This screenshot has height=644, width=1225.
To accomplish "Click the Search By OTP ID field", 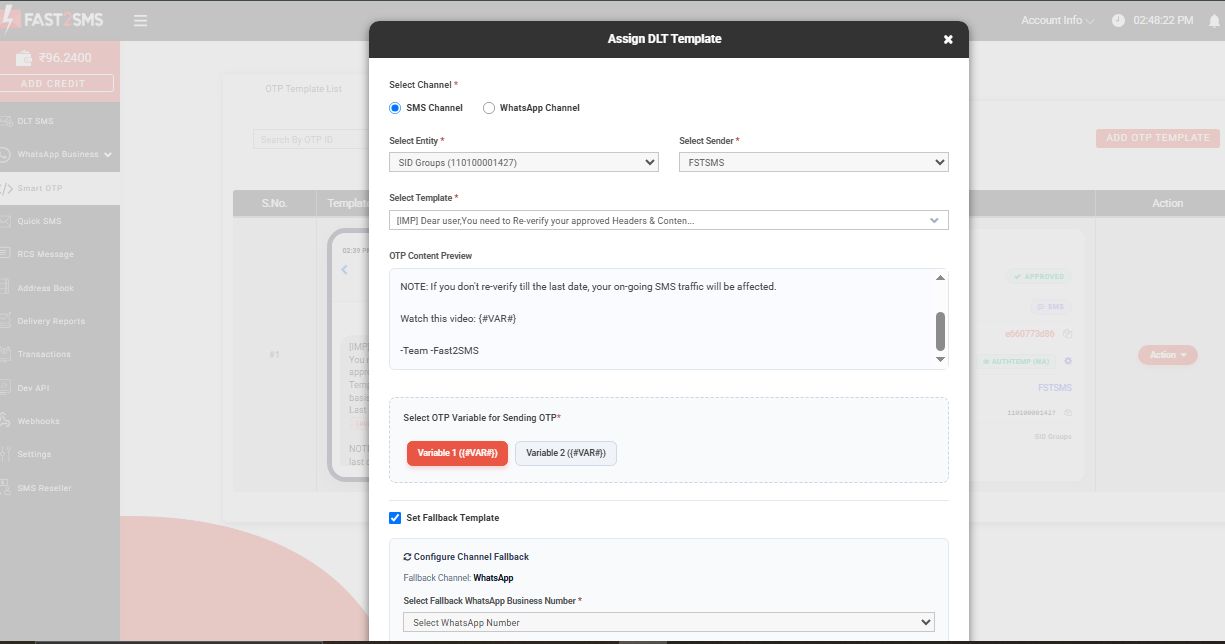I will (310, 140).
